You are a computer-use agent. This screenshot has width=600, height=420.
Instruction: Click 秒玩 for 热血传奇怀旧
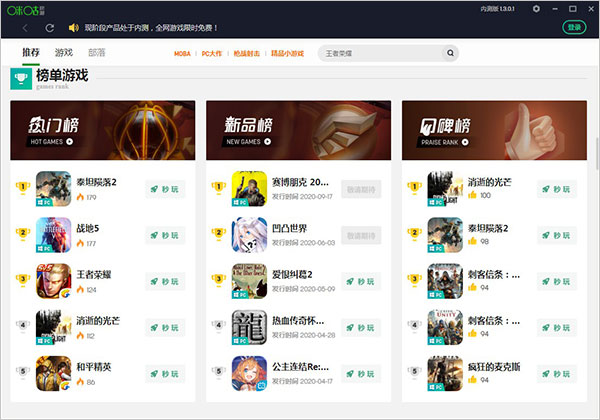pyautogui.click(x=361, y=328)
